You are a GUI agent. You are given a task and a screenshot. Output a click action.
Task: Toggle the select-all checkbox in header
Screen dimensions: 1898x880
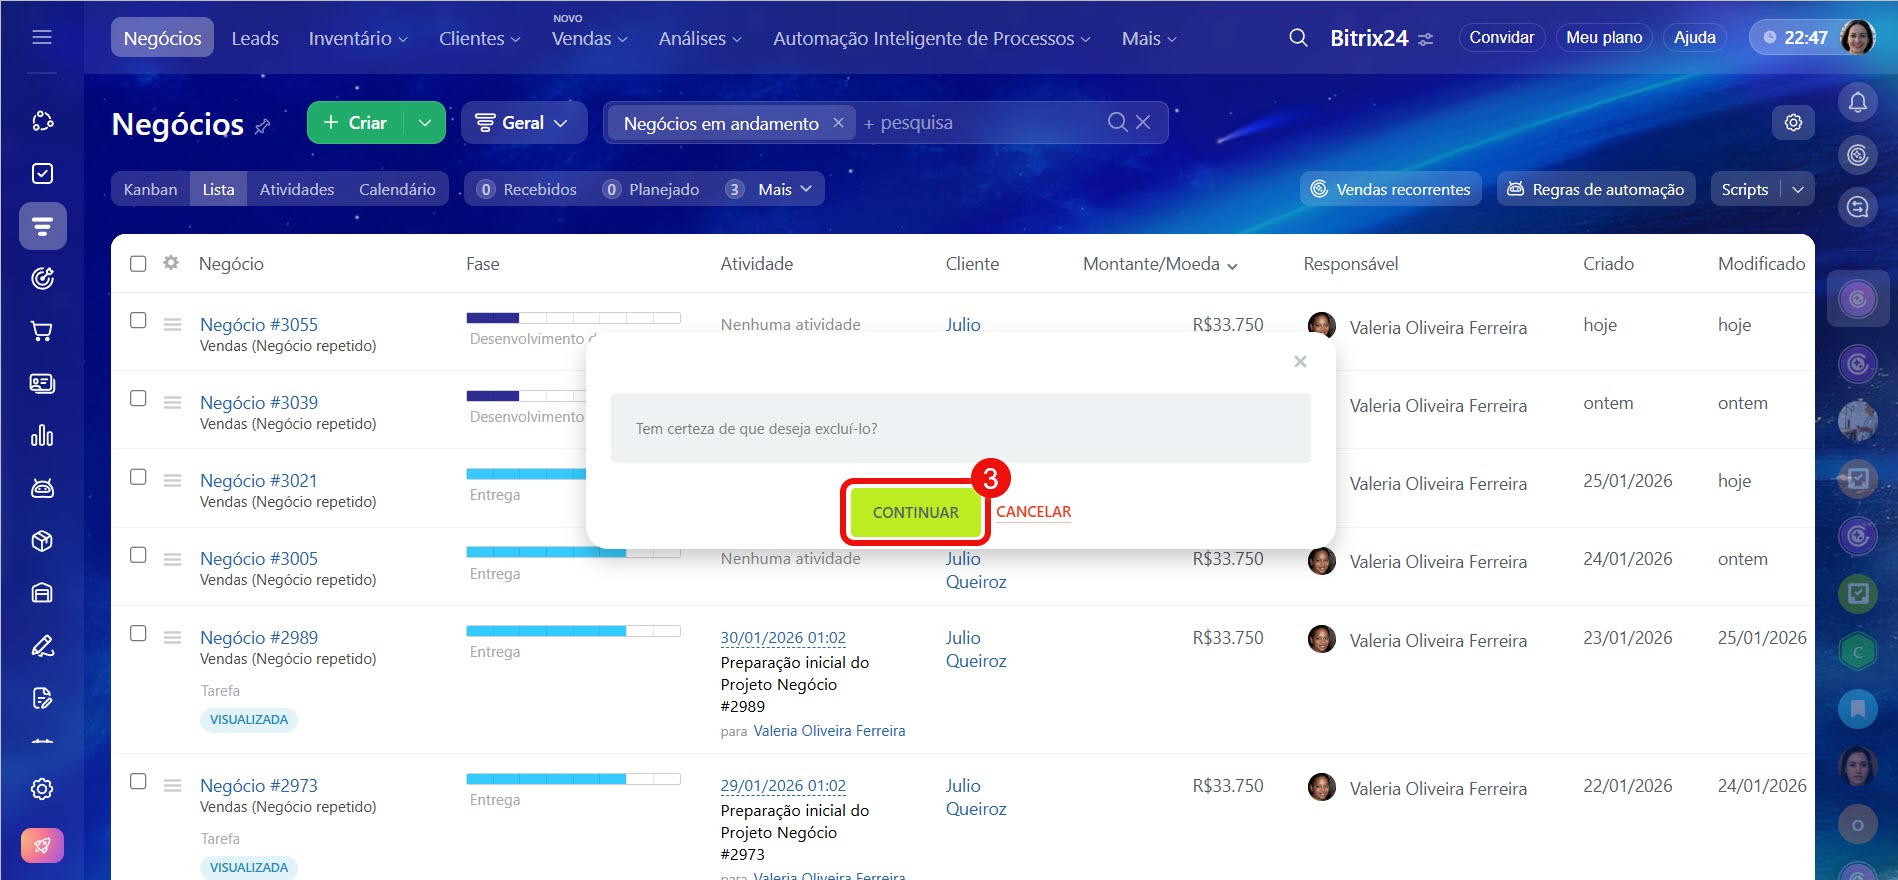pos(138,264)
